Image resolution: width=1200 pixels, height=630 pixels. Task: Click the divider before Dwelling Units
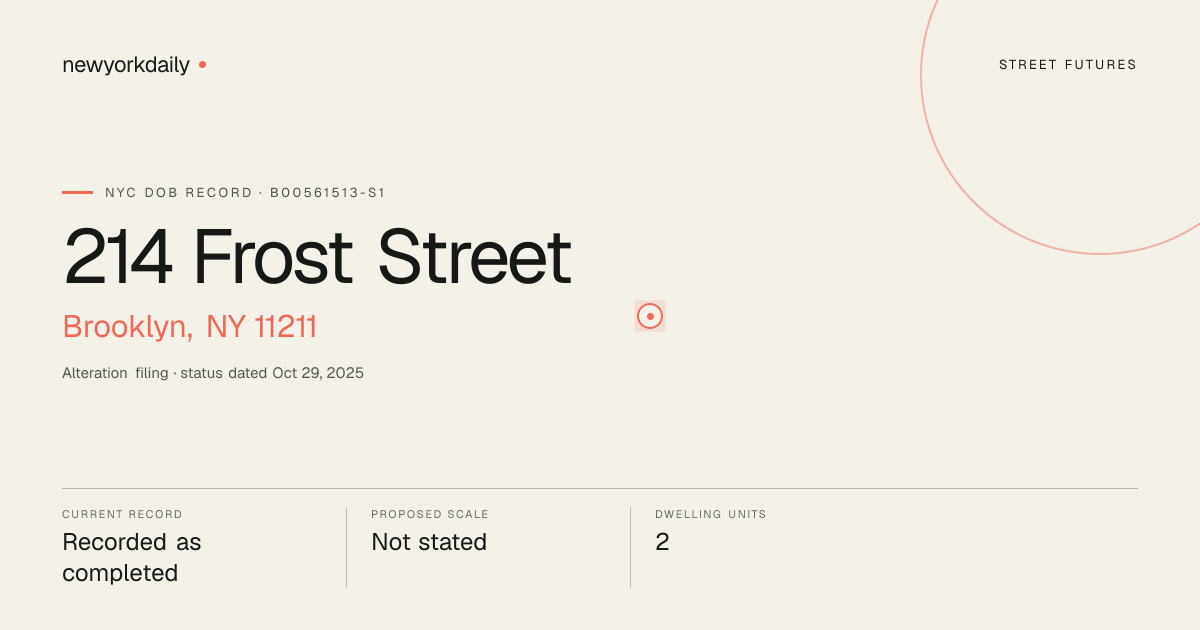[x=630, y=547]
